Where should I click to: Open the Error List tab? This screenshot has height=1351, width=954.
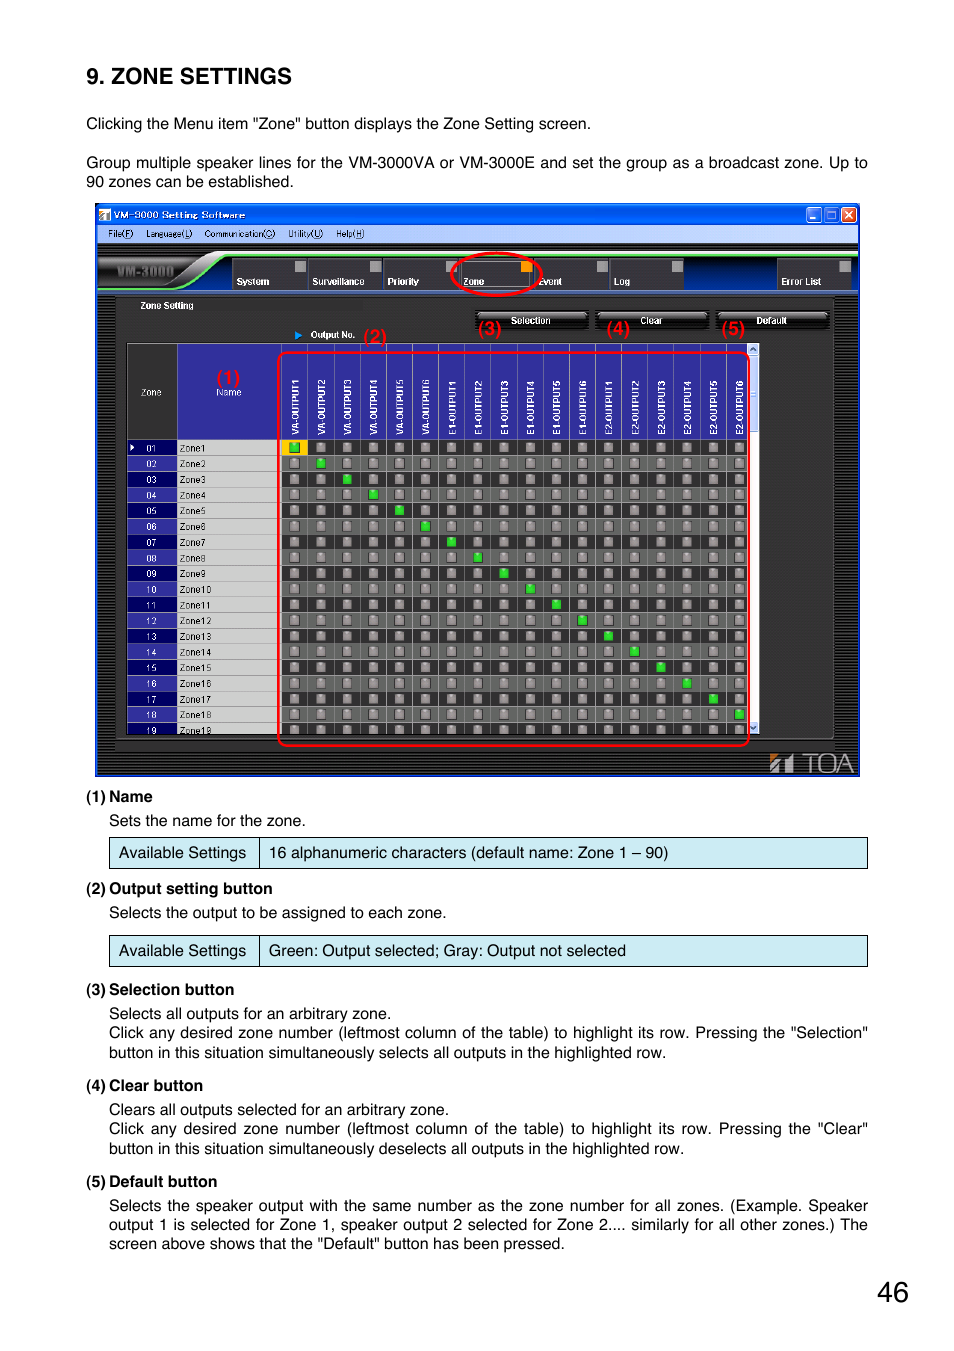tap(814, 275)
